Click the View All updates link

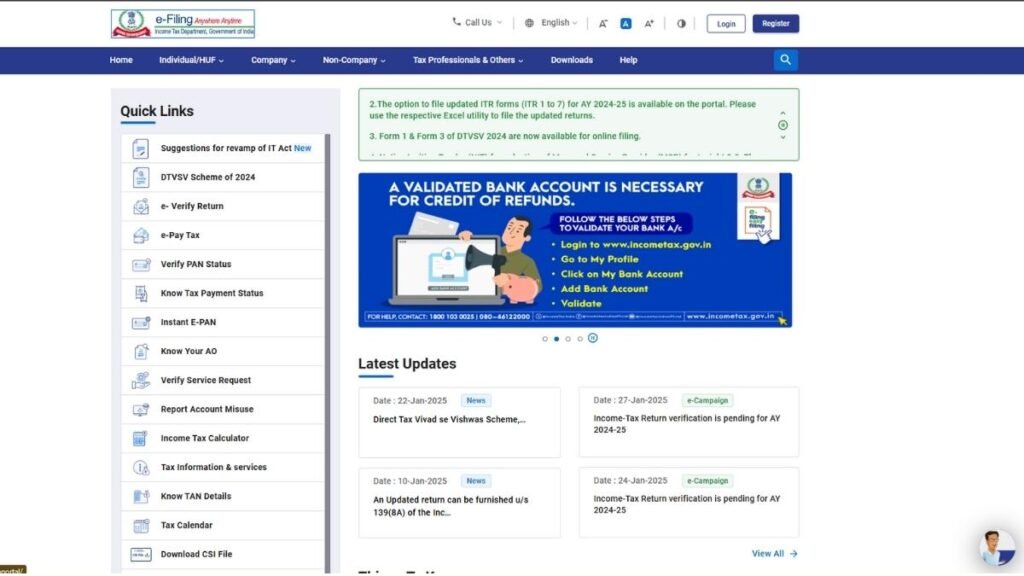click(x=774, y=553)
